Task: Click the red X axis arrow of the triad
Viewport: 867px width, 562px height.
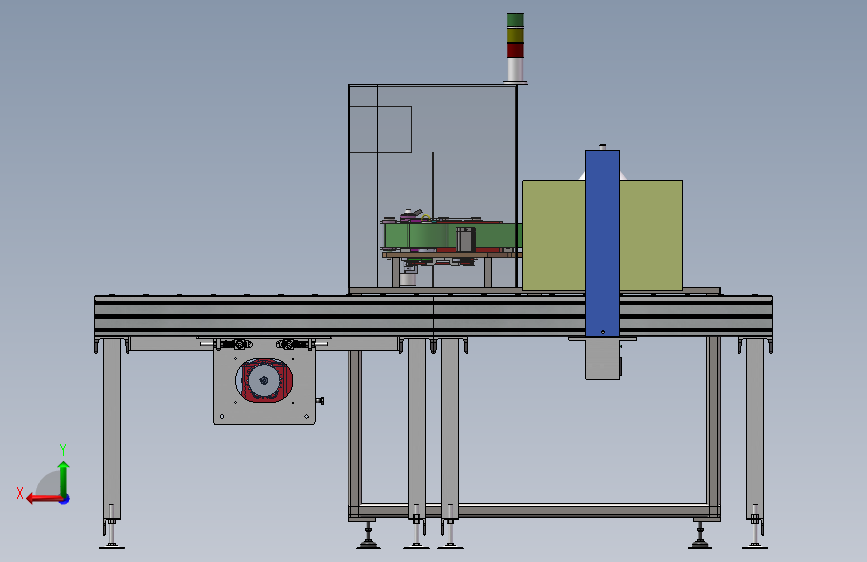Action: pyautogui.click(x=43, y=499)
